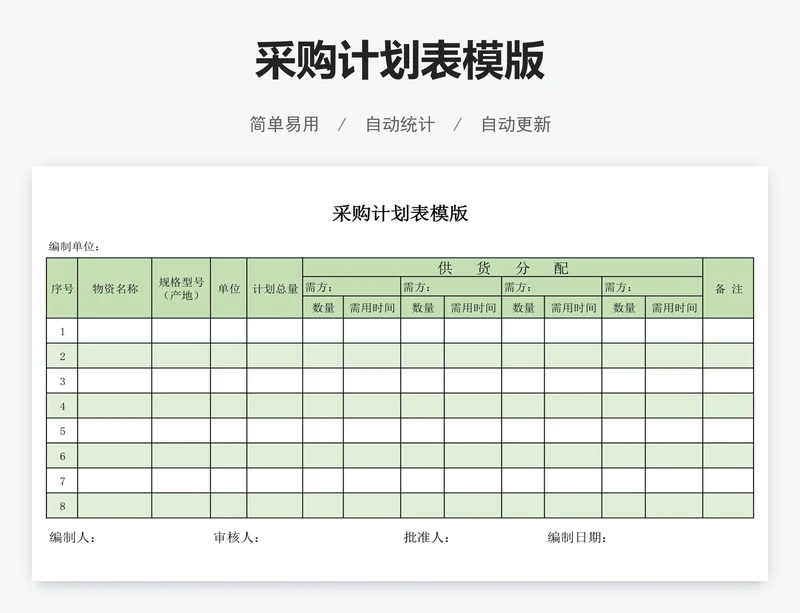This screenshot has height=613, width=800.
Task: Select the second 数量 sub-header cell
Action: click(422, 307)
